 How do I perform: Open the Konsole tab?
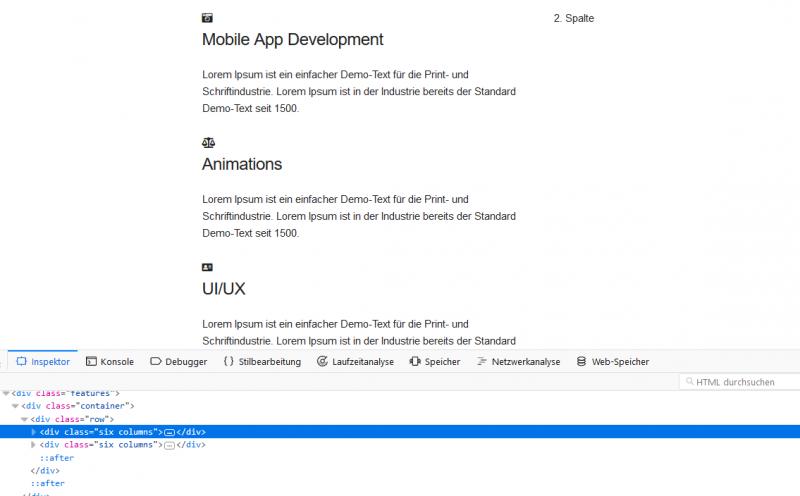coord(110,362)
